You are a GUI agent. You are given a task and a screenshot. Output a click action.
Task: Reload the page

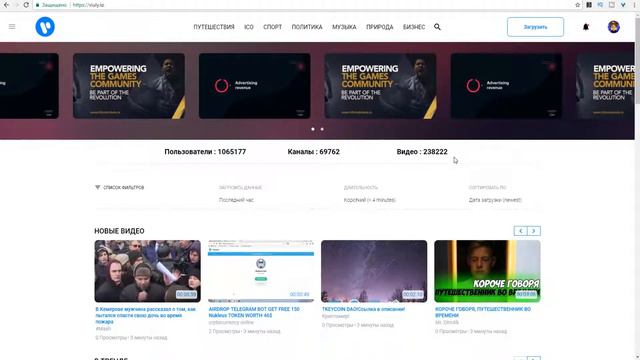coord(26,5)
